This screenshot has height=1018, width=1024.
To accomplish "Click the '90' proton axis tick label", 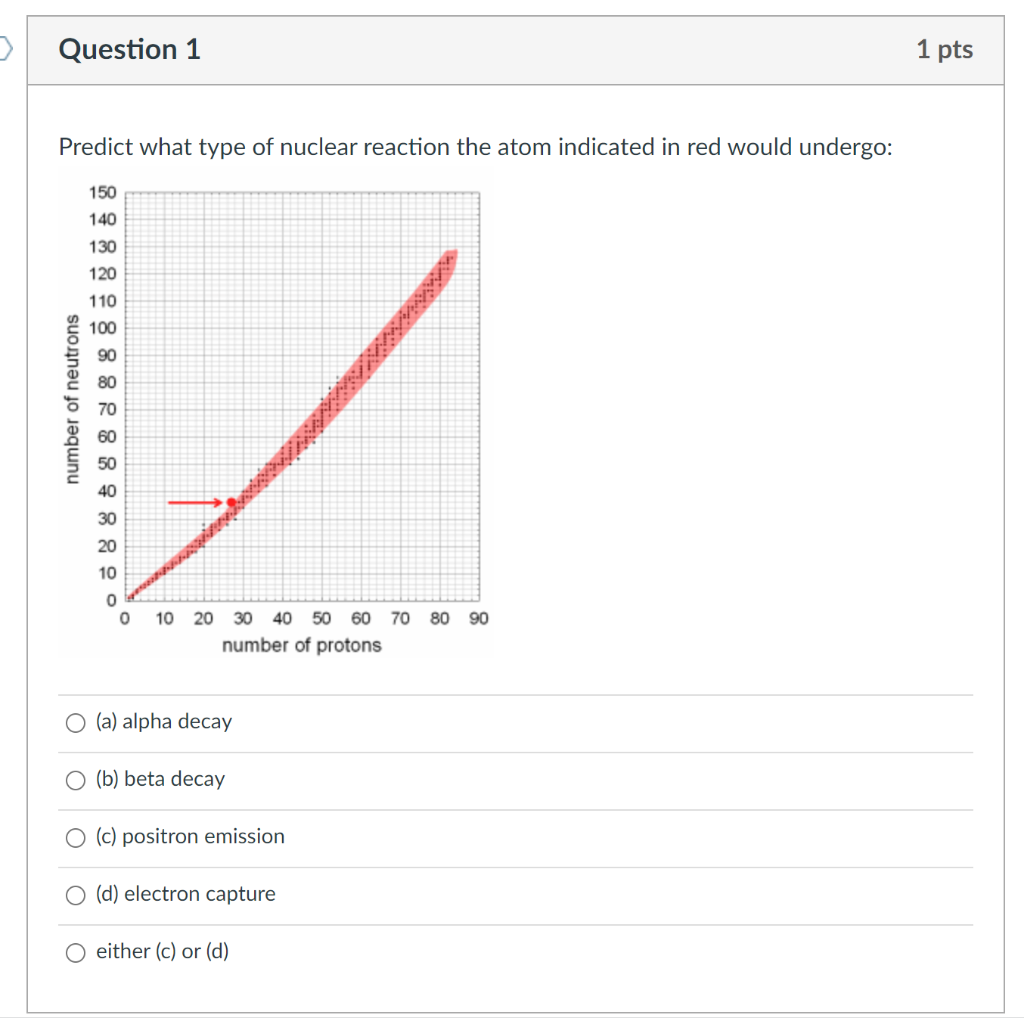I will tap(478, 618).
